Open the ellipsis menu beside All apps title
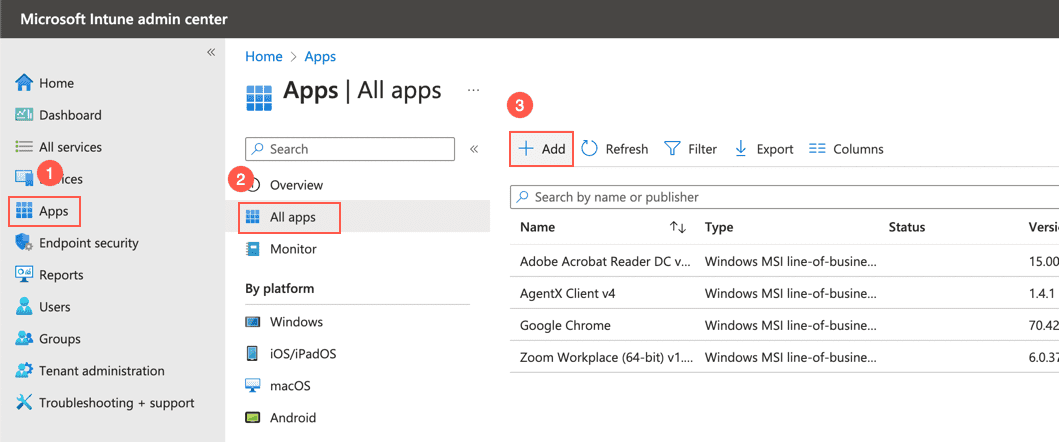 tap(473, 90)
